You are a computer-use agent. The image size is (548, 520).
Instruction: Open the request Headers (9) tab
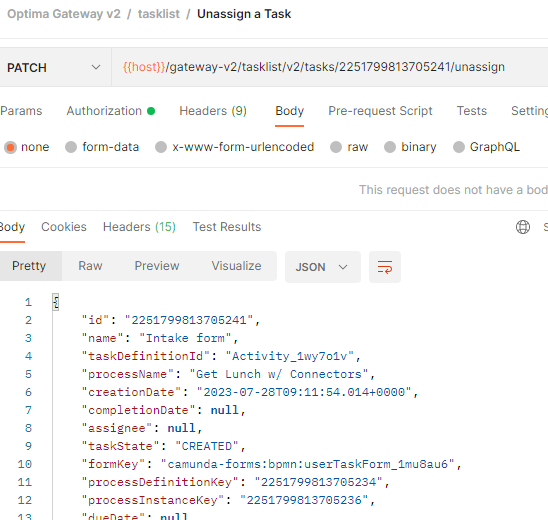point(213,111)
